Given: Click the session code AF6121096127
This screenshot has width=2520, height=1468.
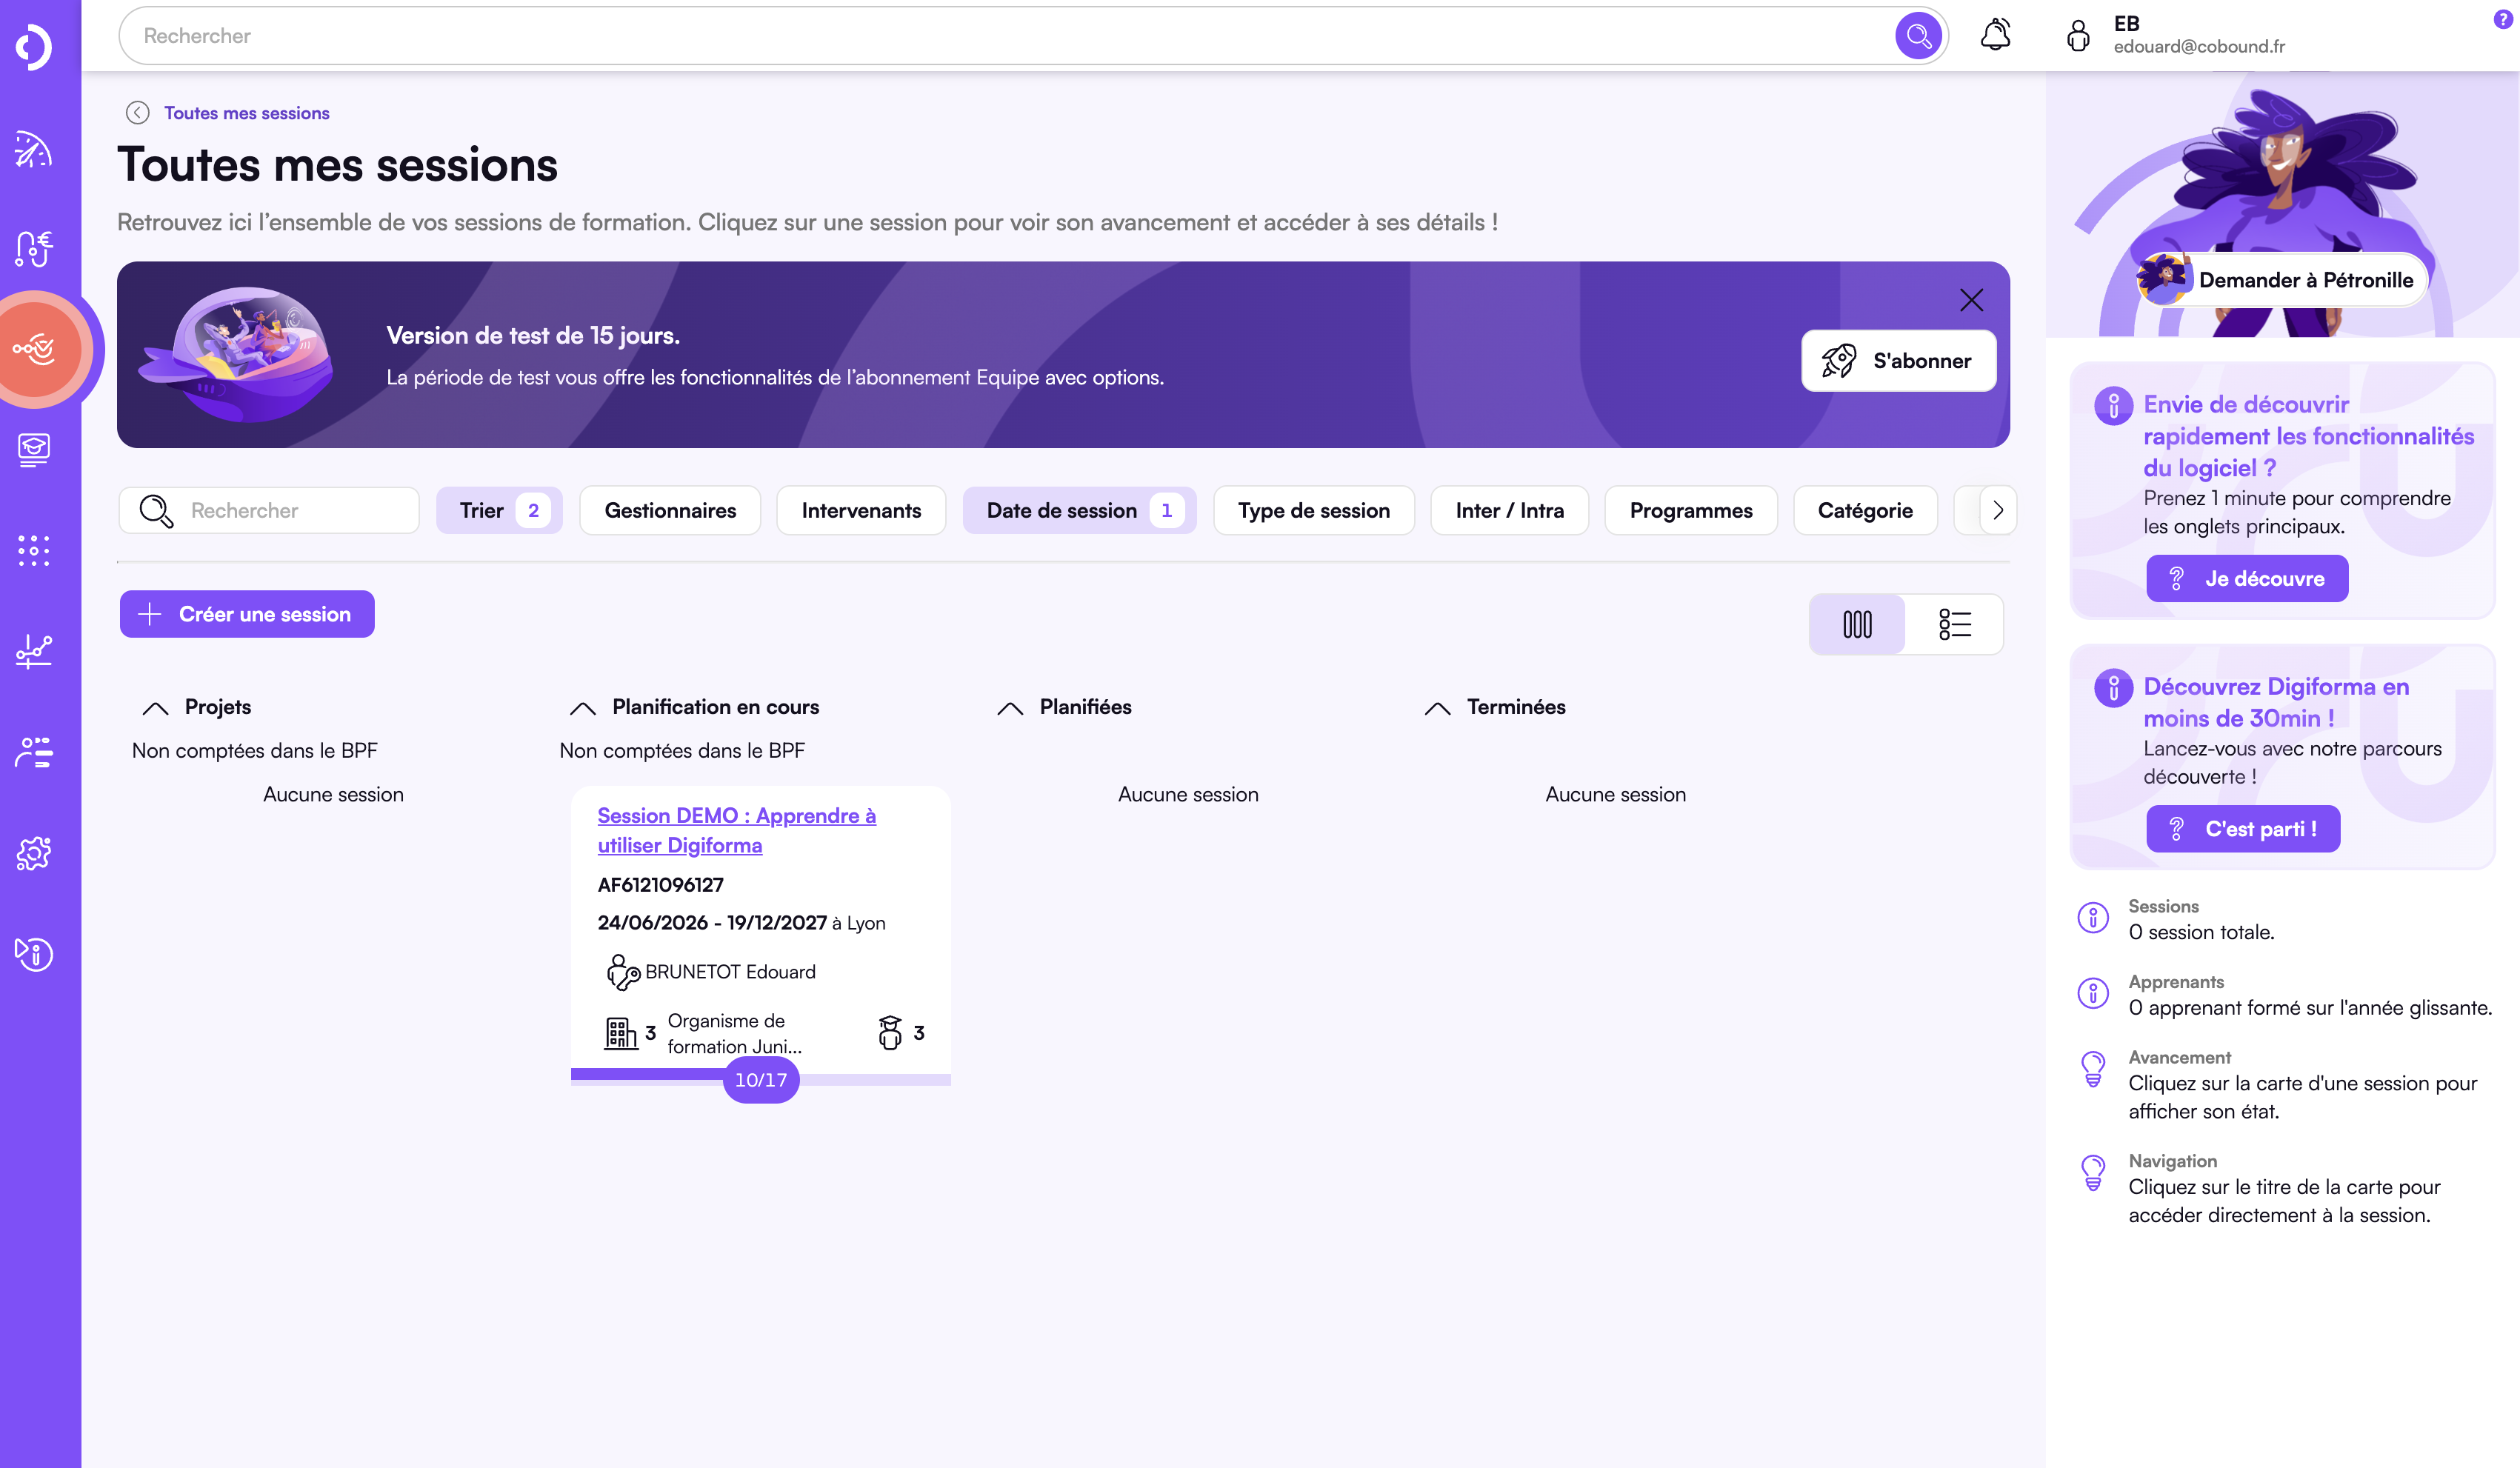Looking at the screenshot, I should pyautogui.click(x=660, y=885).
